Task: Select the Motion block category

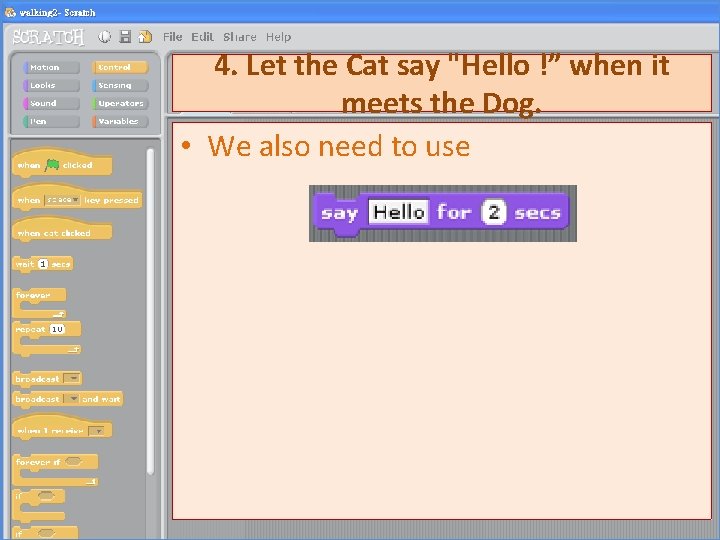Action: click(51, 68)
